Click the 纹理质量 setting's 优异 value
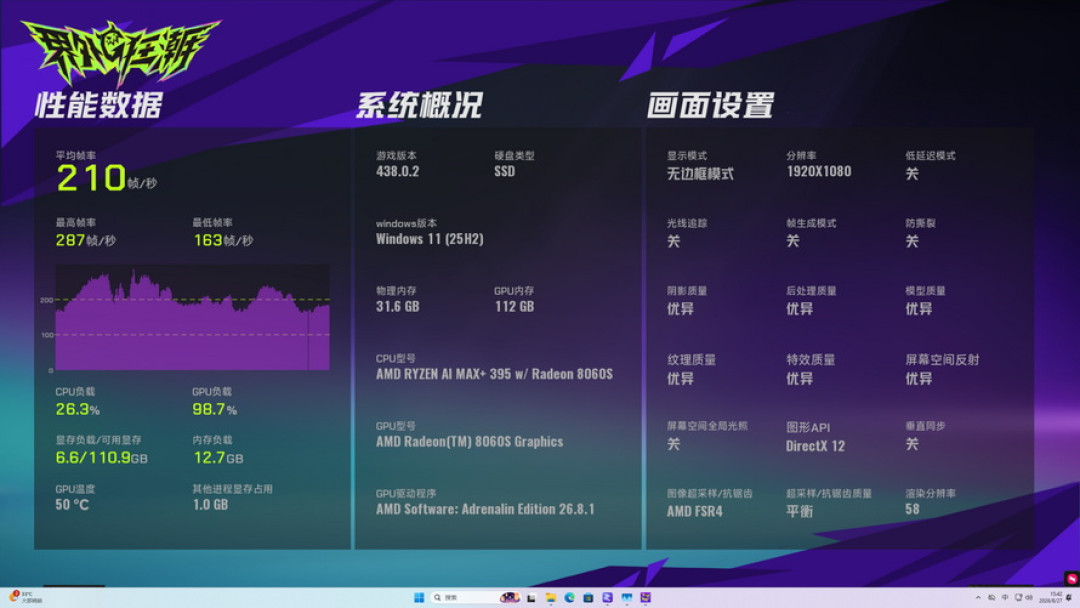The height and width of the screenshot is (608, 1080). coord(680,378)
